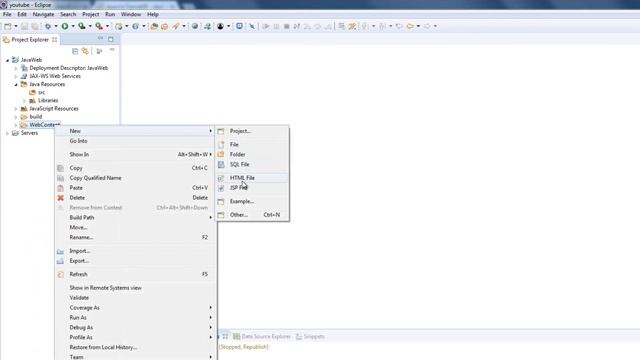Click the Search flashlight toolbar icon
The image size is (640, 360).
click(x=176, y=26)
